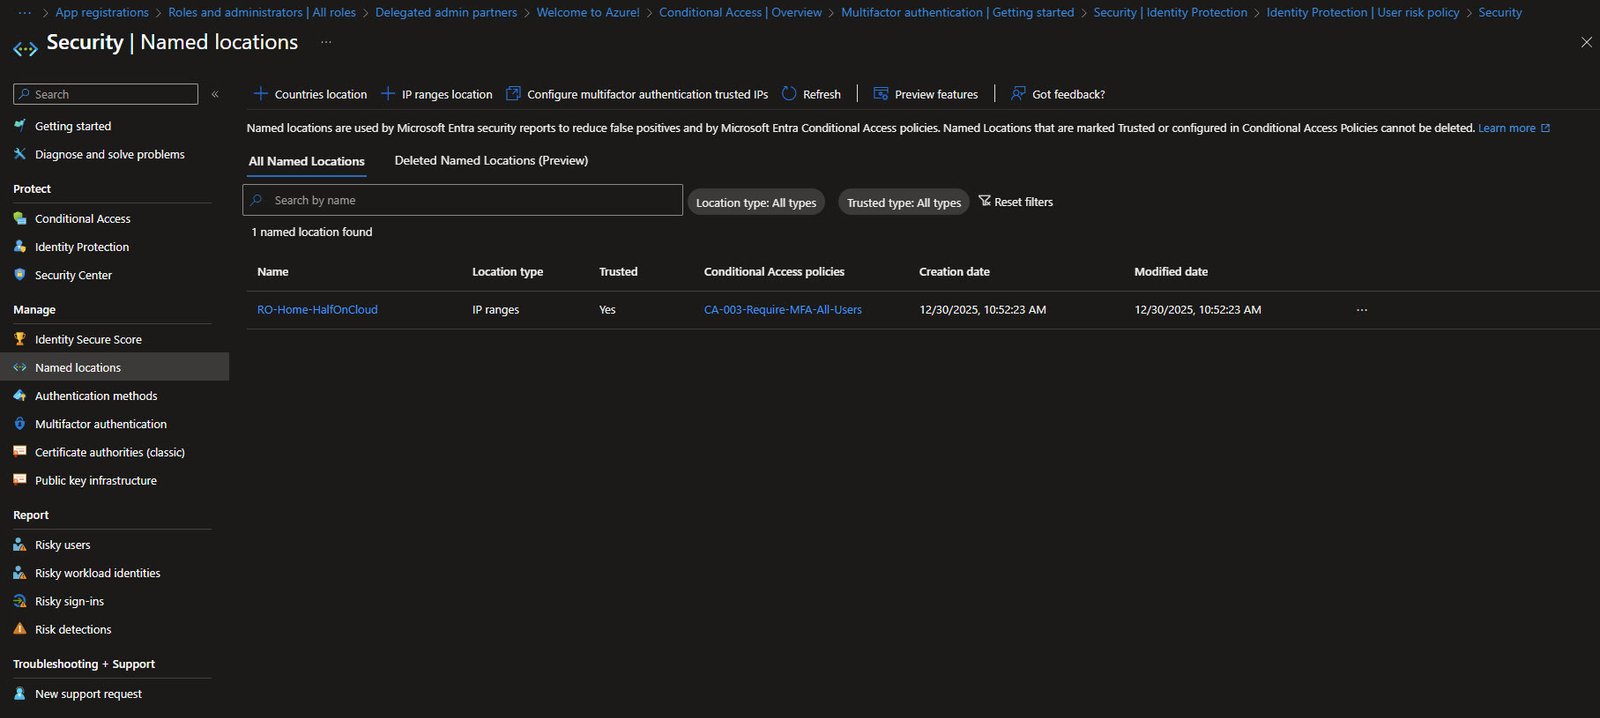Image resolution: width=1600 pixels, height=718 pixels.
Task: Open the Location type filter dropdown
Action: pos(756,202)
